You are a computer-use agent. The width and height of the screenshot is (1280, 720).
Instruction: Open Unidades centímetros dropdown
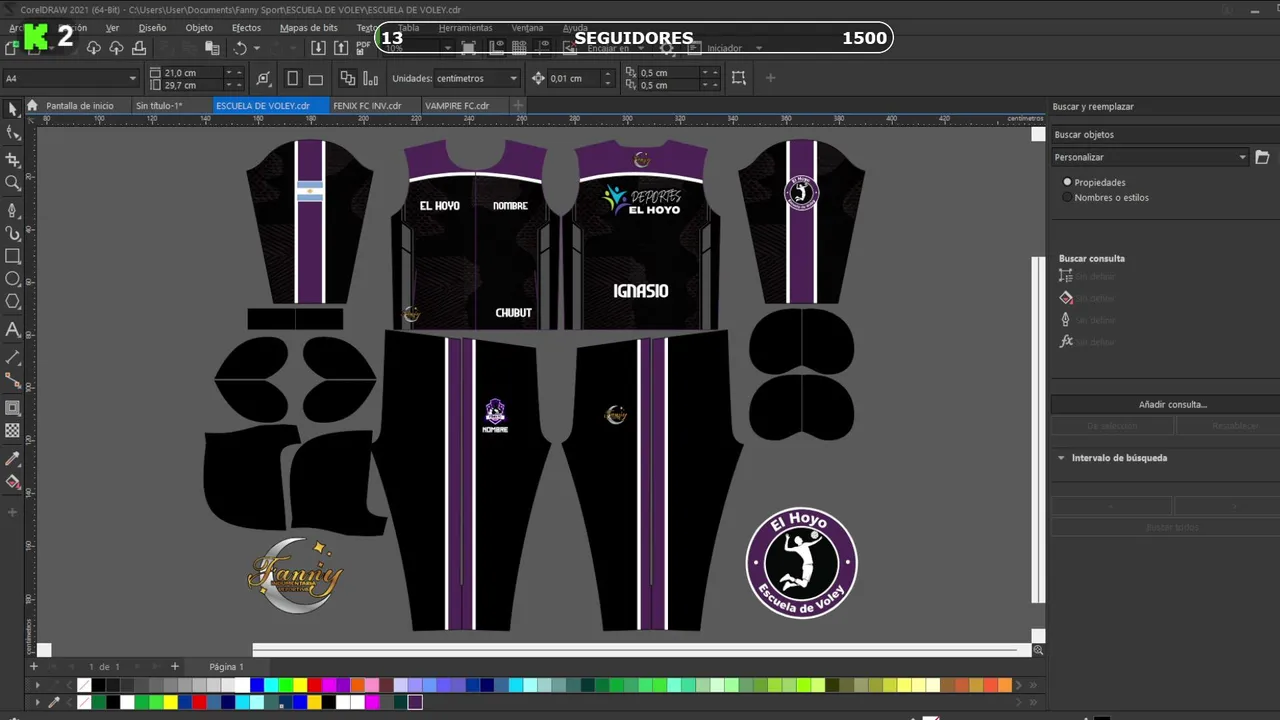[x=477, y=78]
